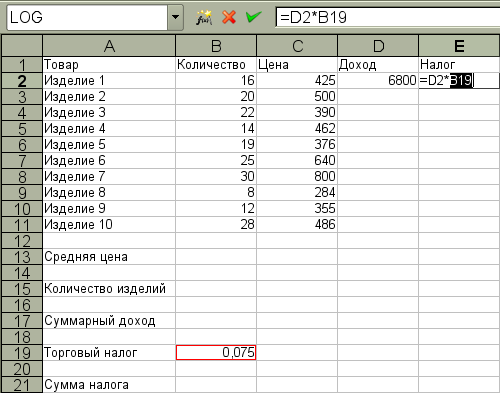Screen dimensions: 500x393
Task: Click the 'Доход' header cell
Action: pos(378,65)
